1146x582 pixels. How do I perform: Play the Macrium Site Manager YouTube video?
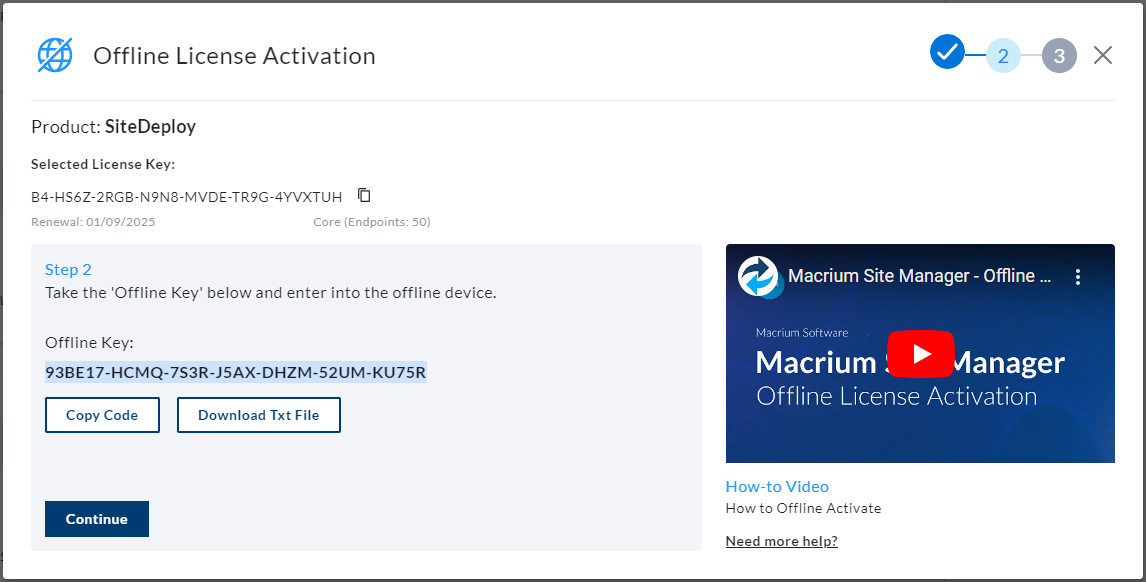[920, 354]
